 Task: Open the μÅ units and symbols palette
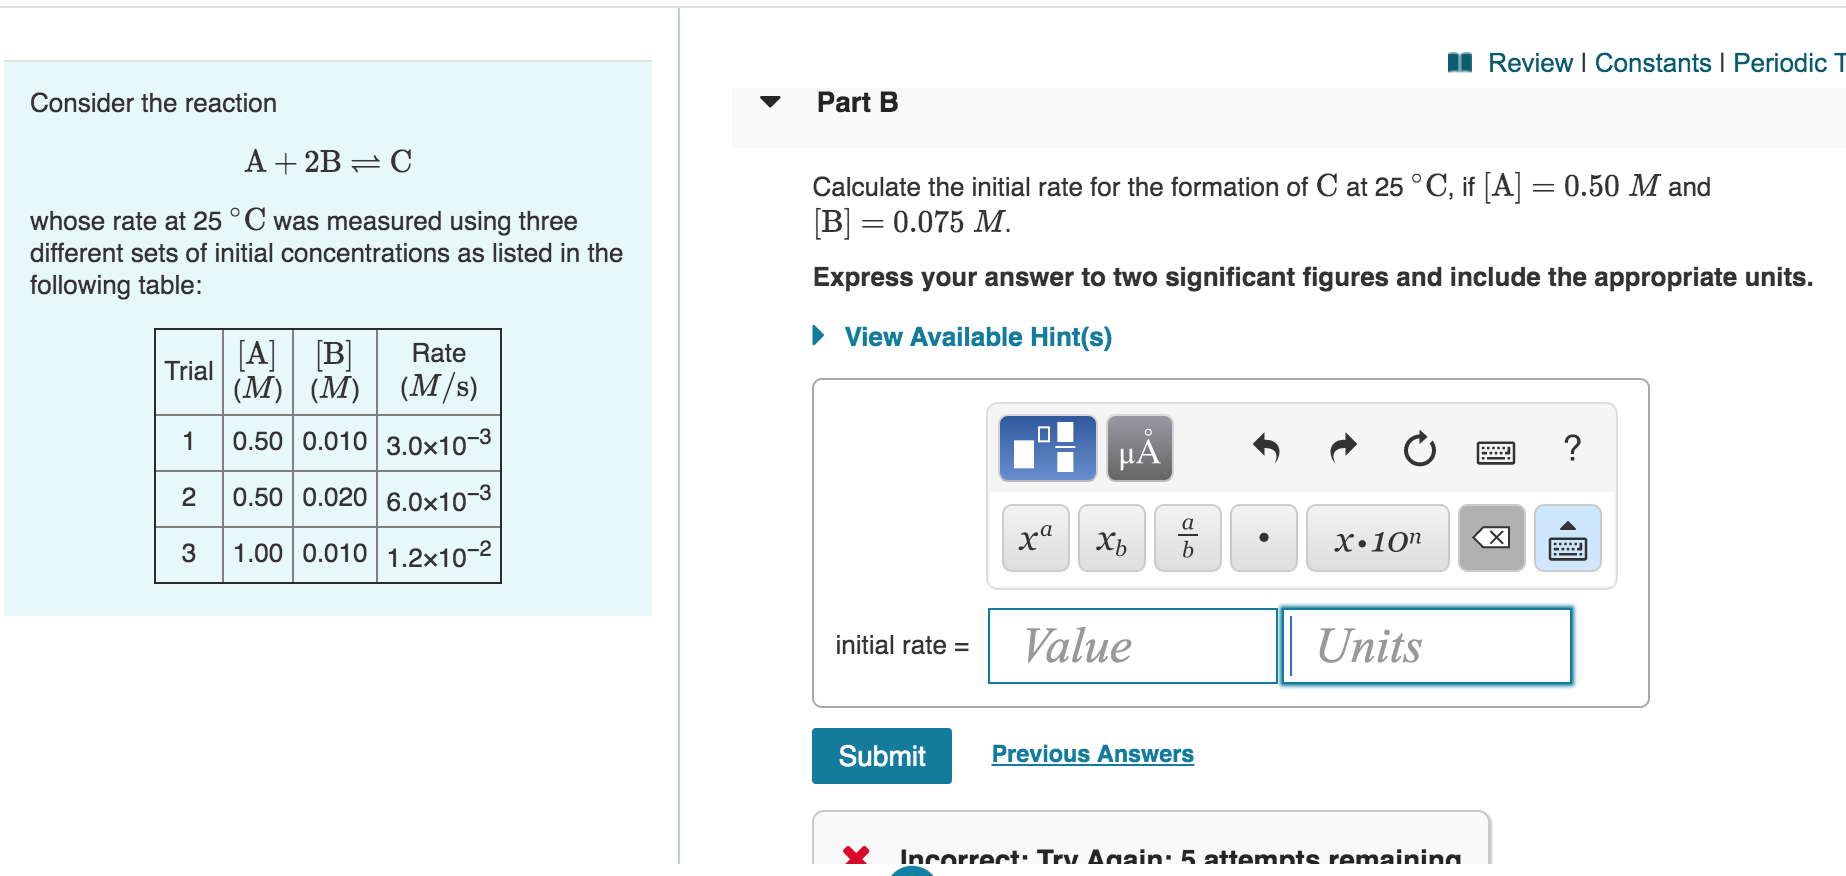[x=1138, y=448]
